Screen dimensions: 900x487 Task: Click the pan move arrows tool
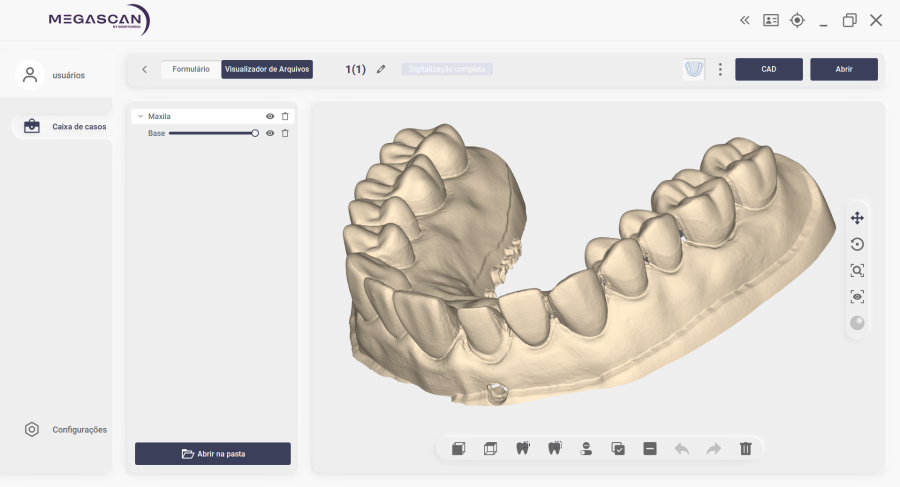pos(857,218)
